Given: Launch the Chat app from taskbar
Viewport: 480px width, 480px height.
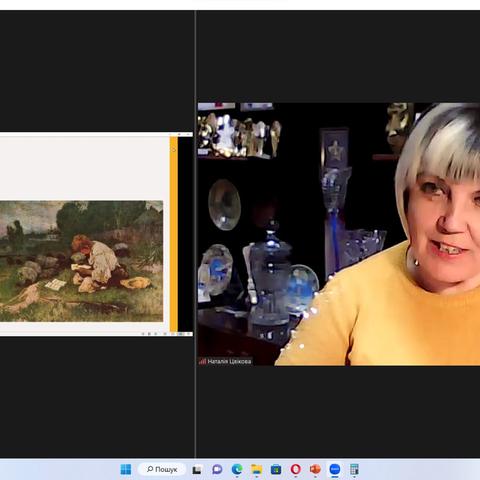Looking at the screenshot, I should click(217, 469).
